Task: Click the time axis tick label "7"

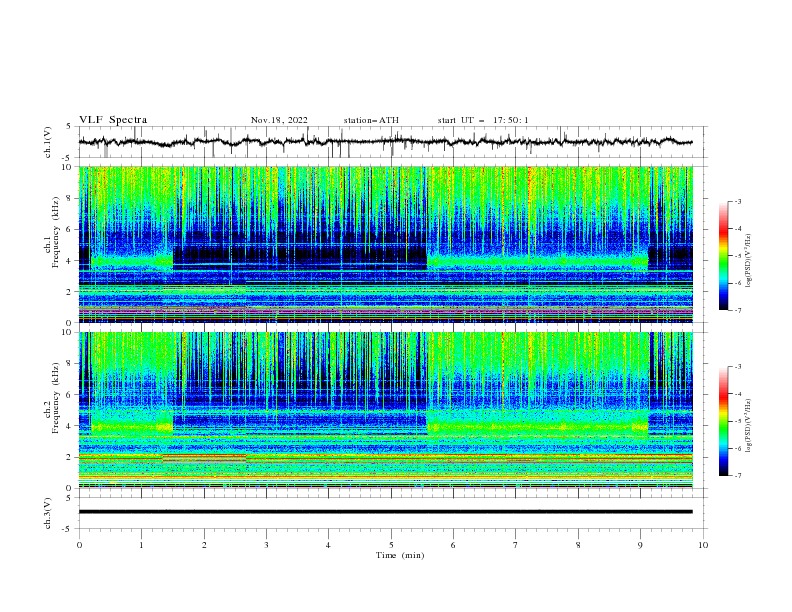Action: tap(516, 545)
